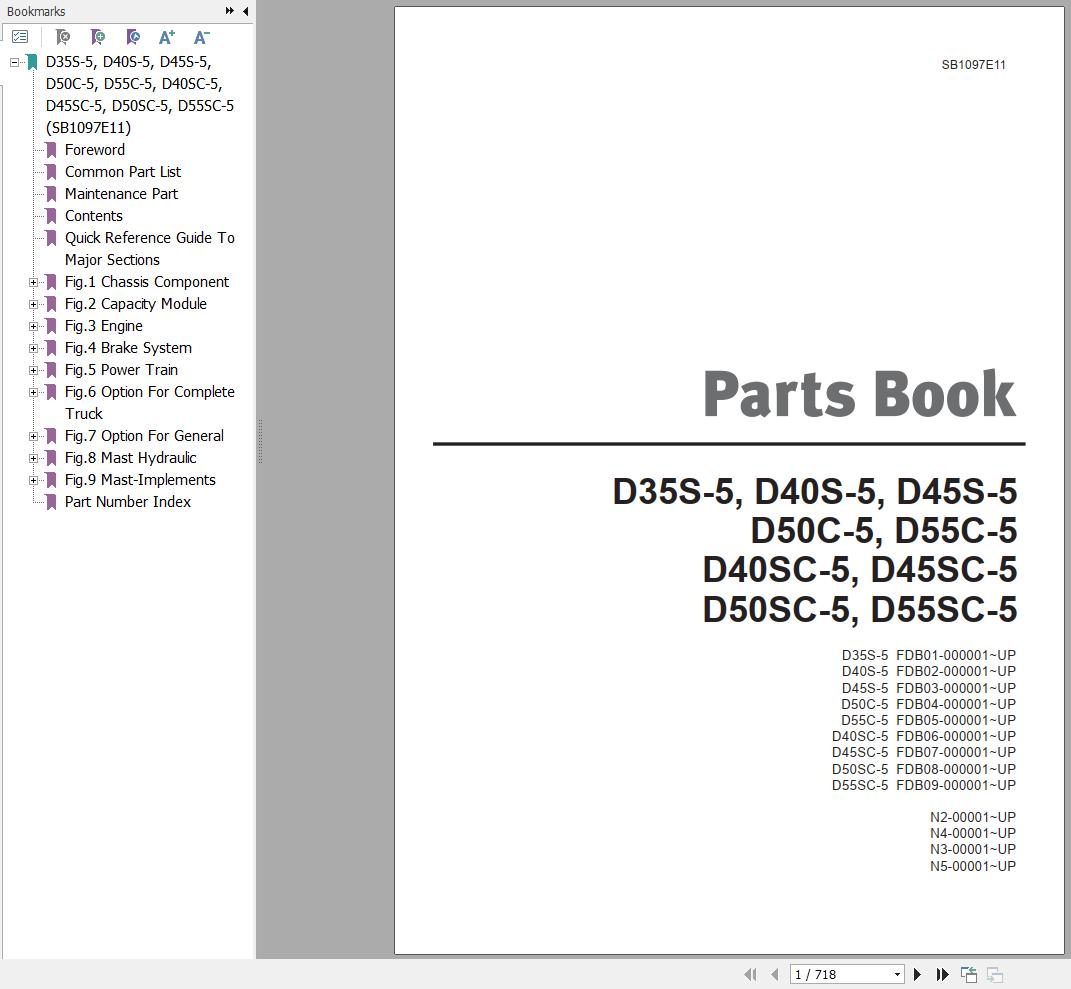The image size is (1071, 989).
Task: Select the Fig.1 Chassis Component bookmark label
Action: click(147, 282)
